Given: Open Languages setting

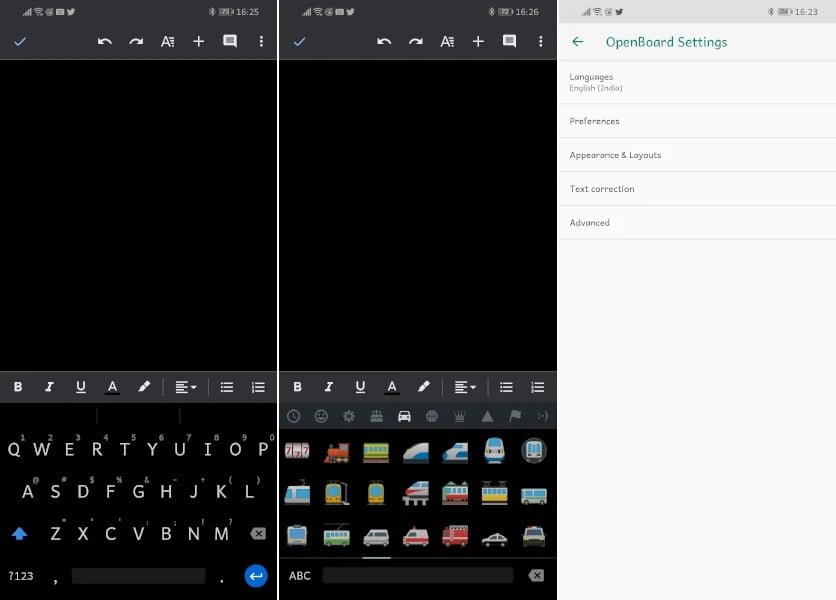Looking at the screenshot, I should [x=697, y=82].
